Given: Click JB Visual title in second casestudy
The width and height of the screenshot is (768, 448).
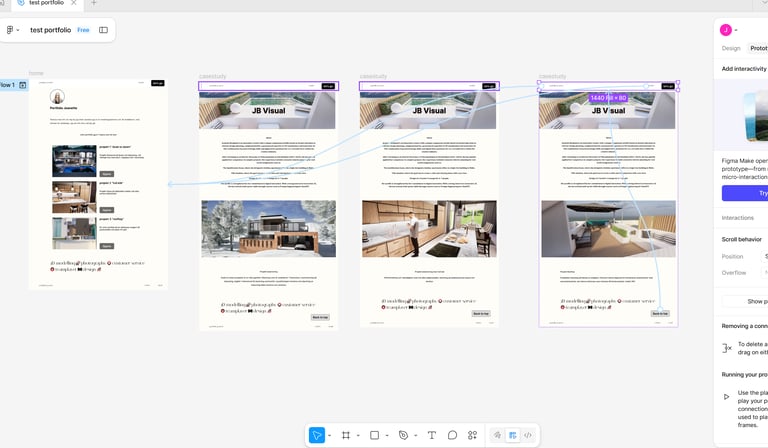Looking at the screenshot, I should [x=429, y=111].
